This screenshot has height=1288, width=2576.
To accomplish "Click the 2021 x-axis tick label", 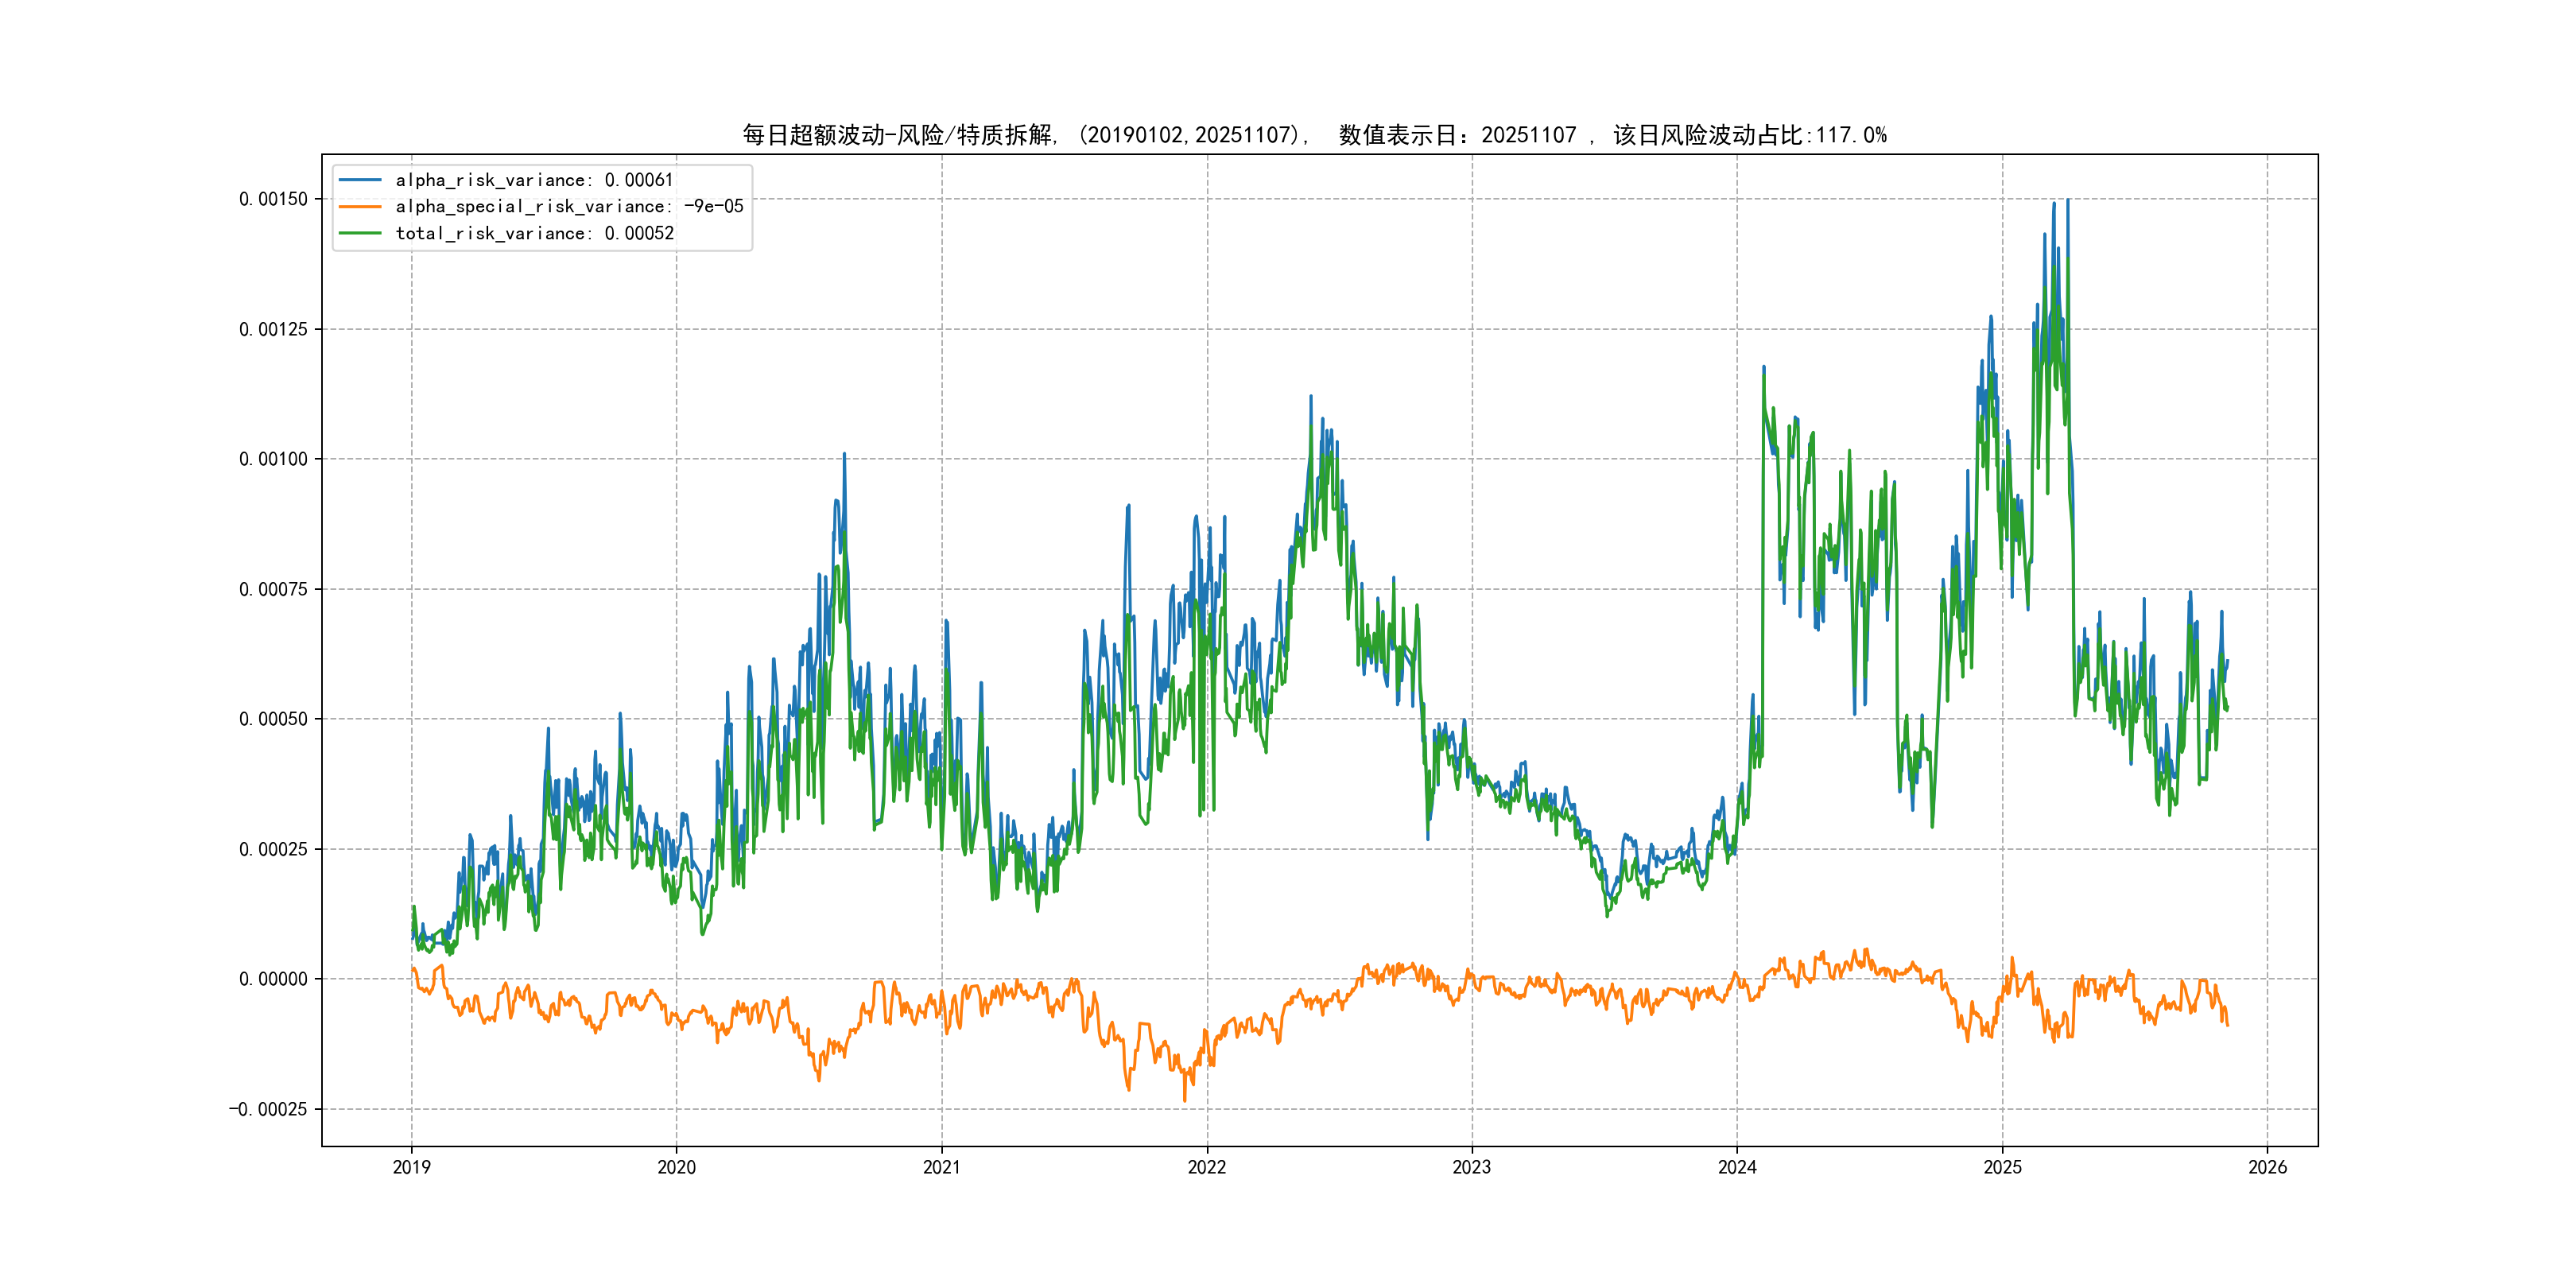I will pos(941,1167).
